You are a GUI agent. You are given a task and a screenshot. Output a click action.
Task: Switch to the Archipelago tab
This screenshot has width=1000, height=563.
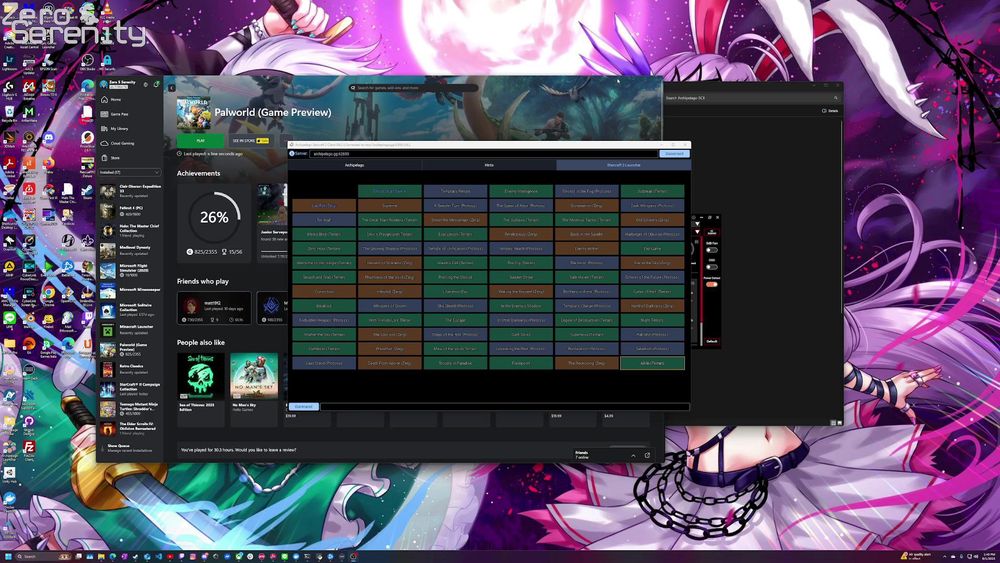tap(355, 165)
